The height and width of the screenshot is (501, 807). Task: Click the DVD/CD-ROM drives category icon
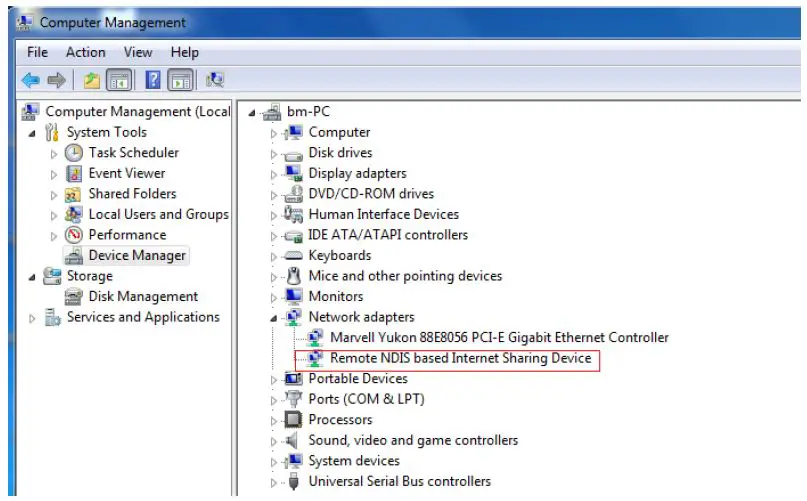point(293,194)
